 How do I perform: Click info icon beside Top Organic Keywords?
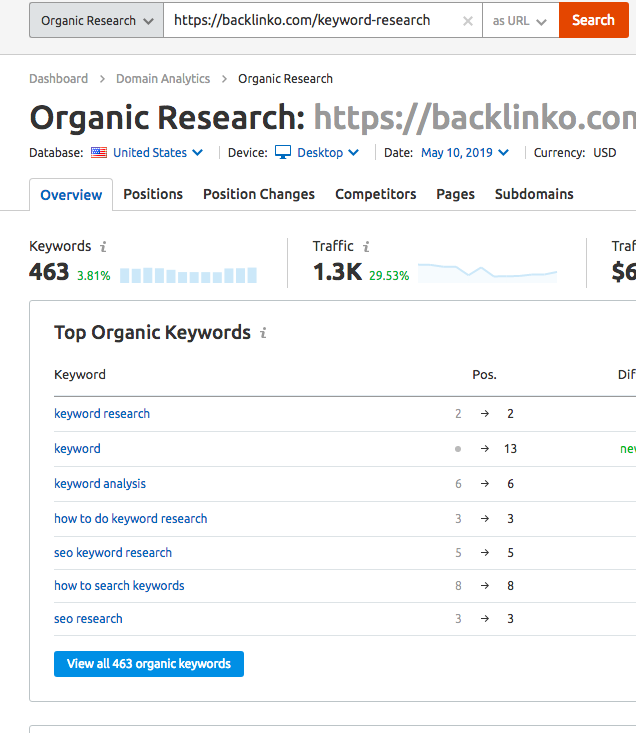click(x=263, y=334)
